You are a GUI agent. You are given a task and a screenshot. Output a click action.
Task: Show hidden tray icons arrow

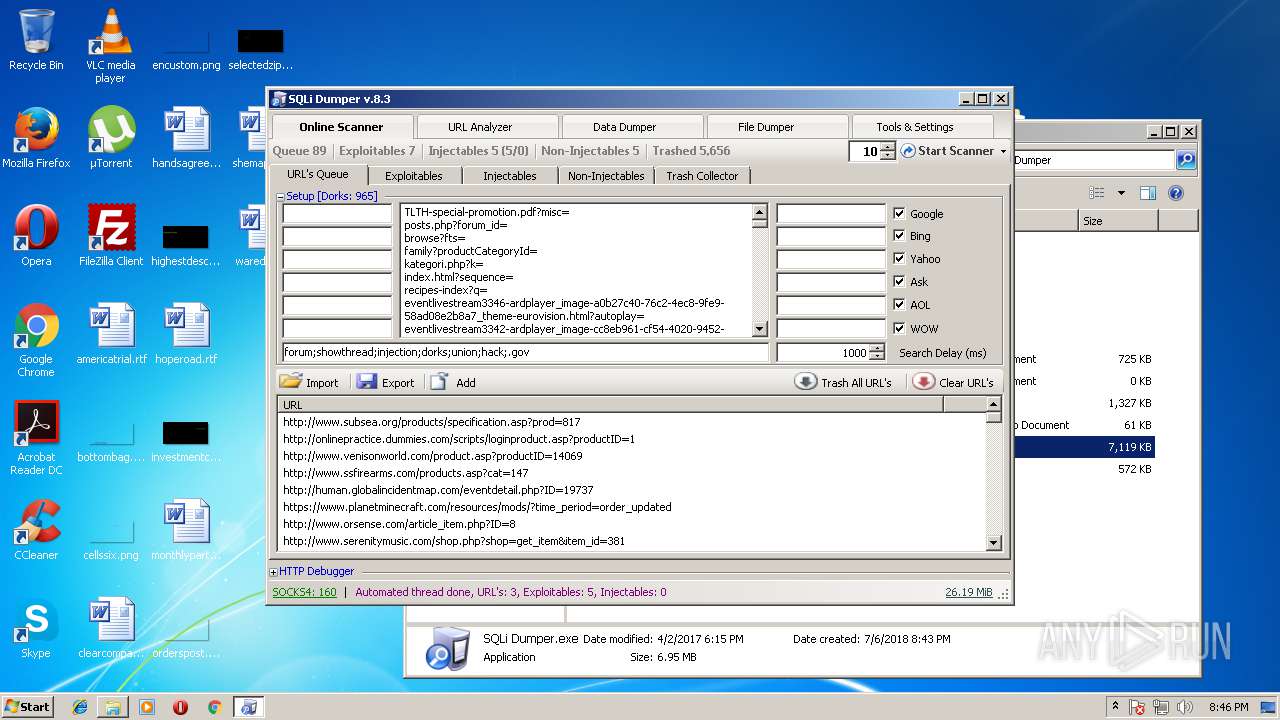1115,706
